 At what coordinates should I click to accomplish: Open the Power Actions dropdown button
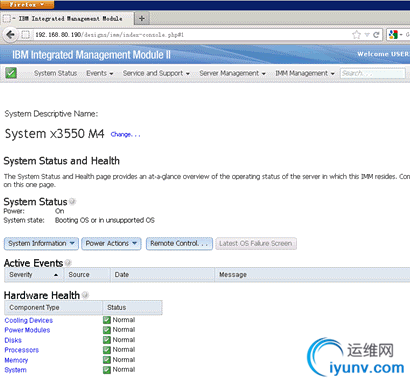pyautogui.click(x=111, y=243)
